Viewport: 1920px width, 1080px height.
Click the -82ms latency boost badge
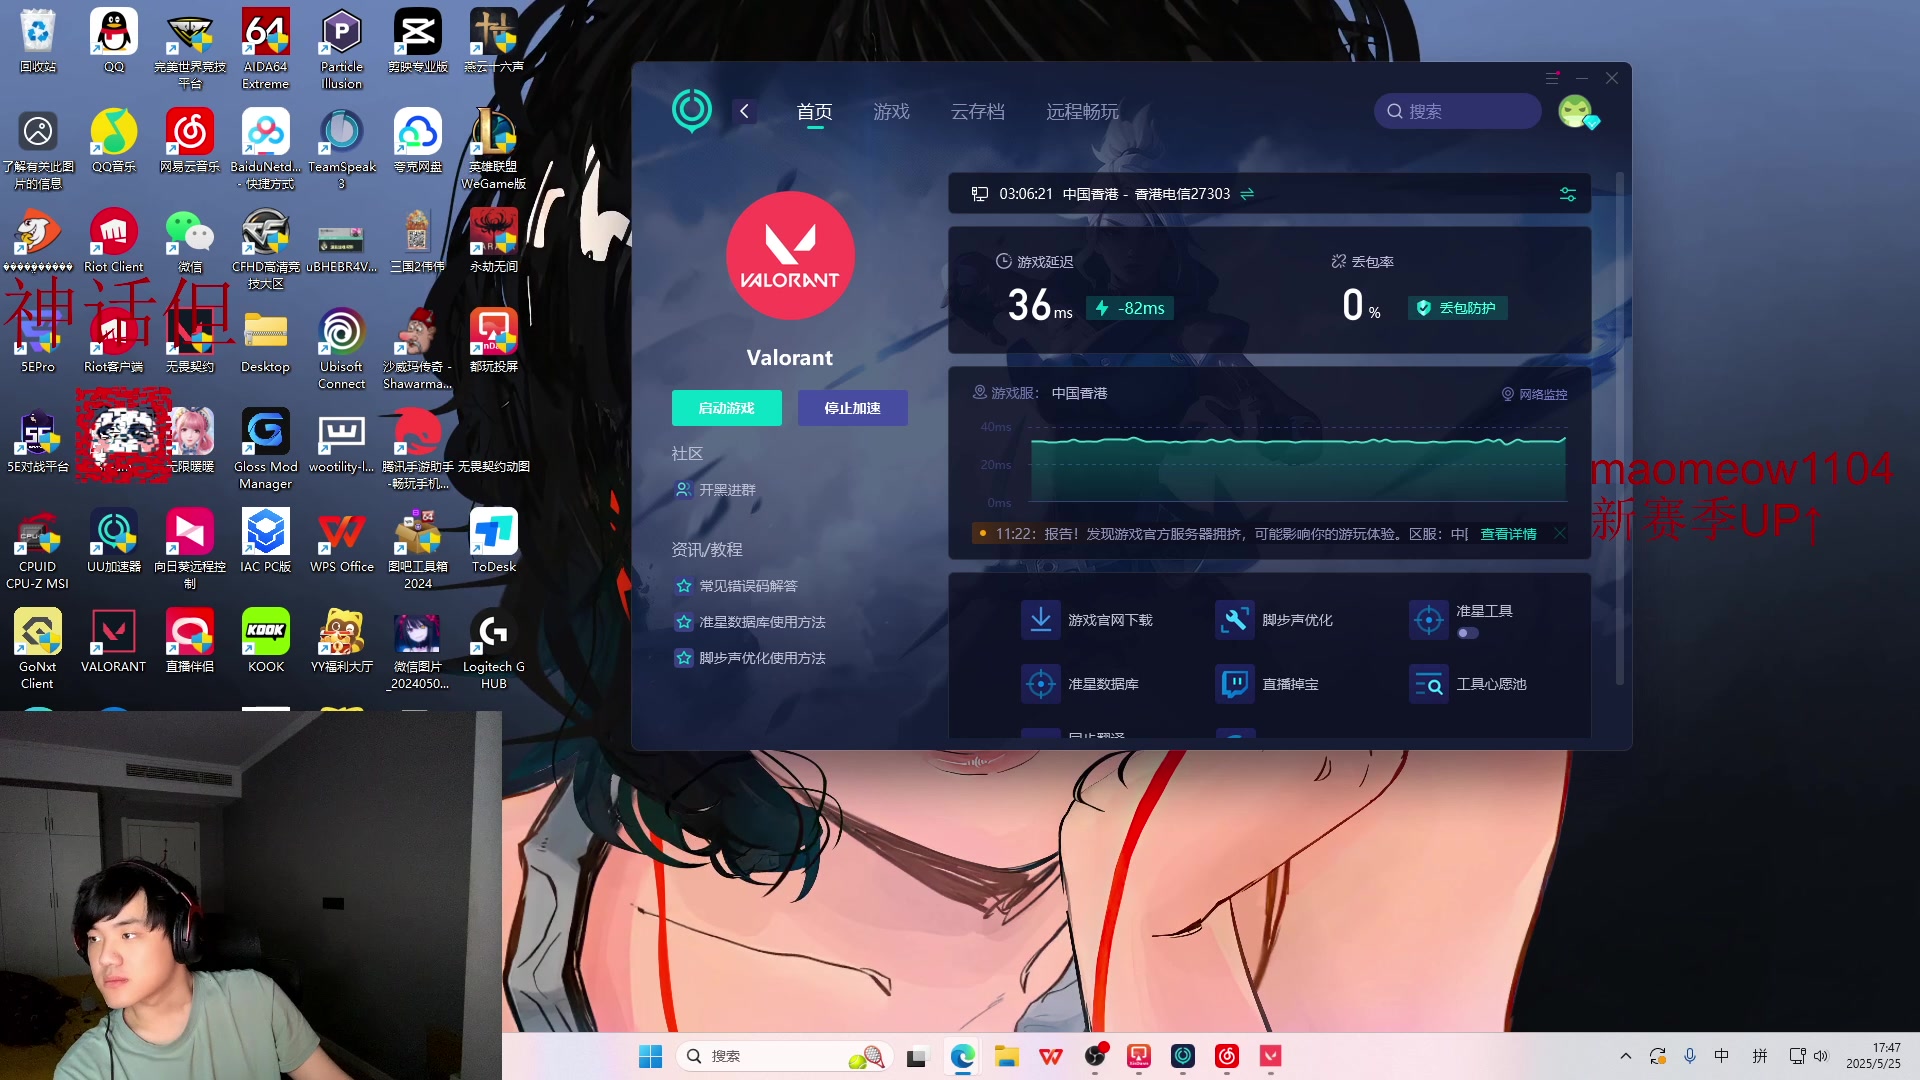pyautogui.click(x=1130, y=308)
